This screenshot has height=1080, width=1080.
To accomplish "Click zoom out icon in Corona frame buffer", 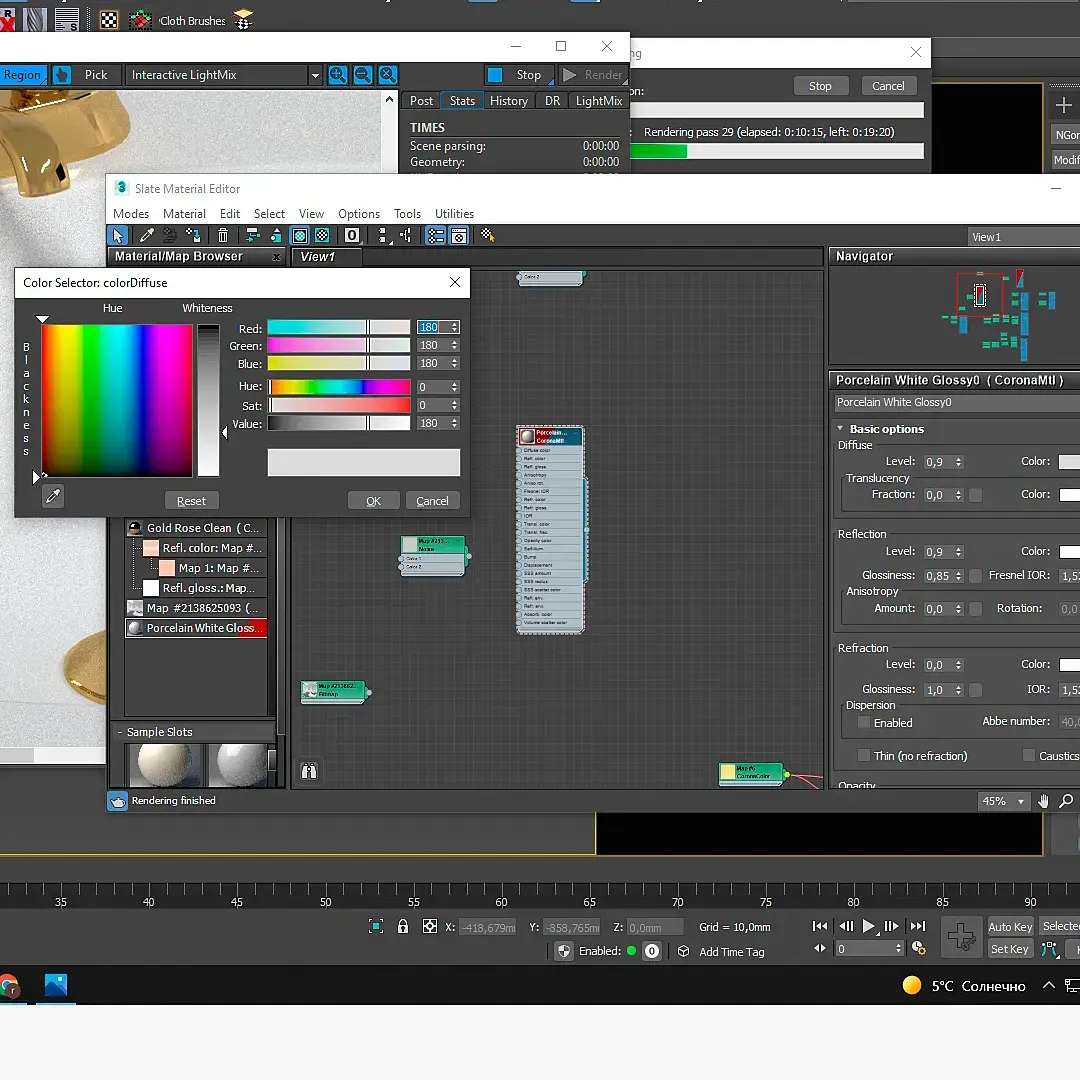I will click(x=362, y=74).
